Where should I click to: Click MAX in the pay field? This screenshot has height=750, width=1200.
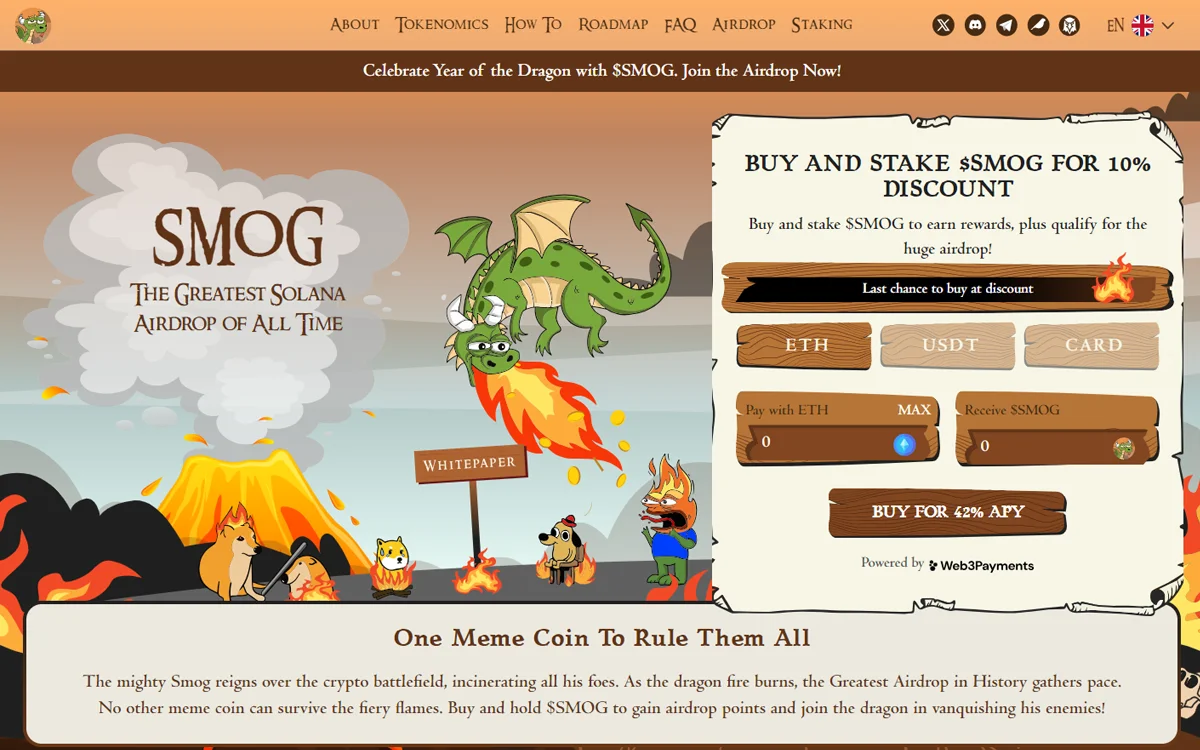click(914, 410)
